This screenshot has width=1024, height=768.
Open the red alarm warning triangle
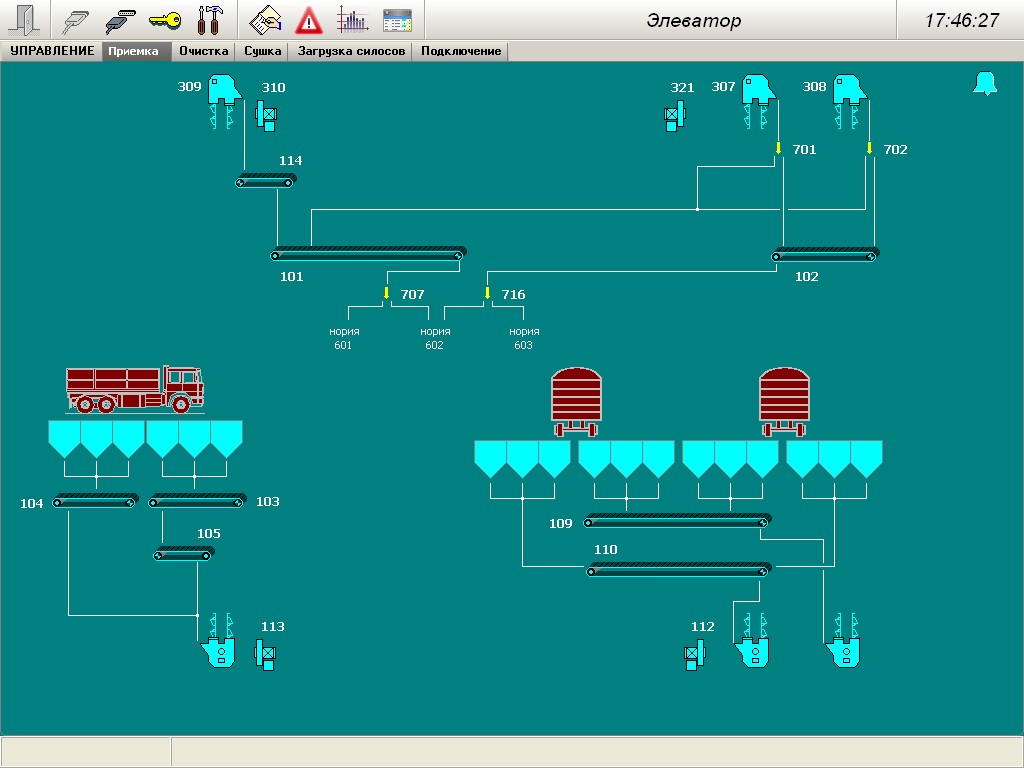[x=309, y=20]
